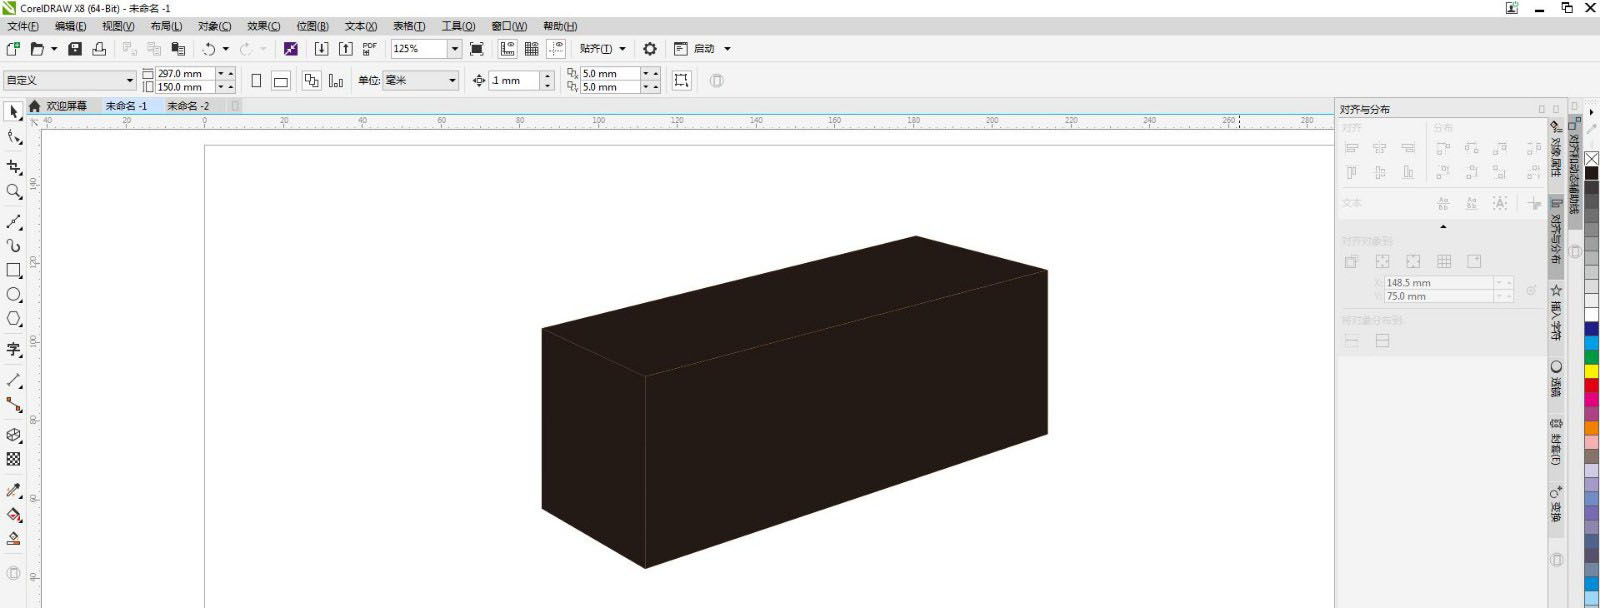
Task: Select the Eyedropper tool
Action: (13, 490)
